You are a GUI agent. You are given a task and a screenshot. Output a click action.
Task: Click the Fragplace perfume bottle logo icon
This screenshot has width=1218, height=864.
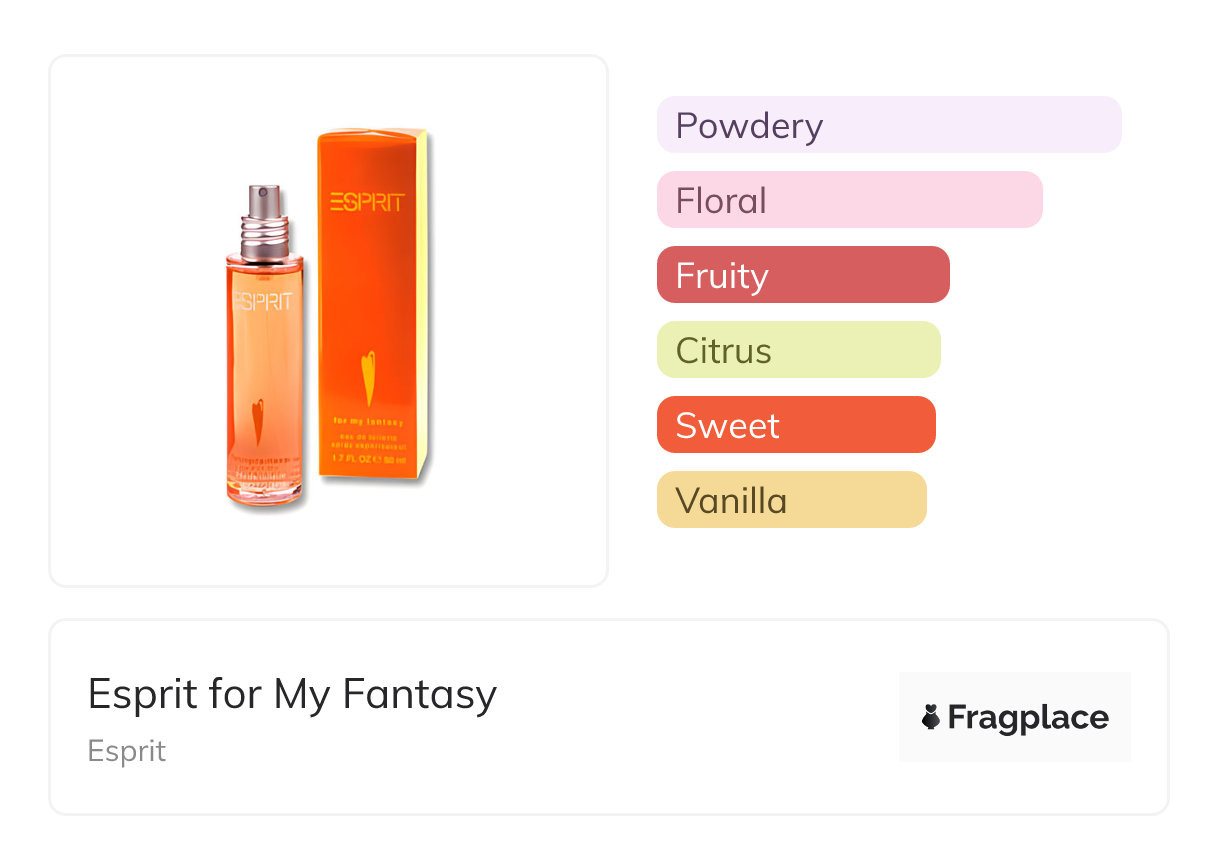[x=931, y=717]
